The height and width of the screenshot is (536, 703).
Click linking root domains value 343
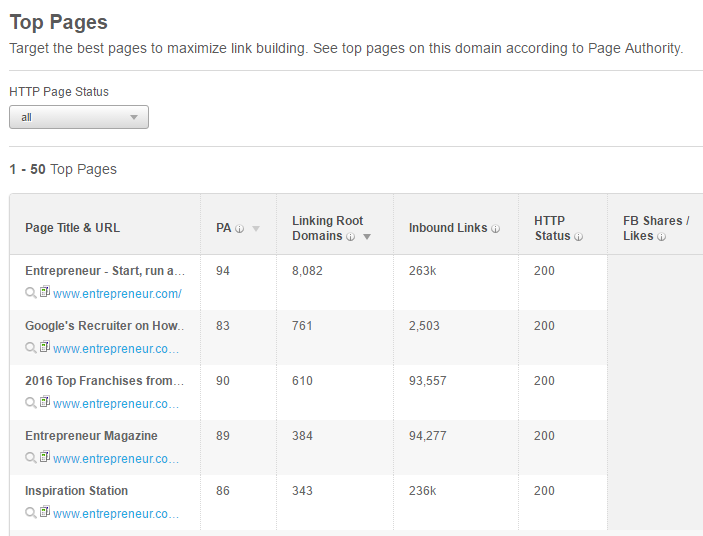point(302,491)
